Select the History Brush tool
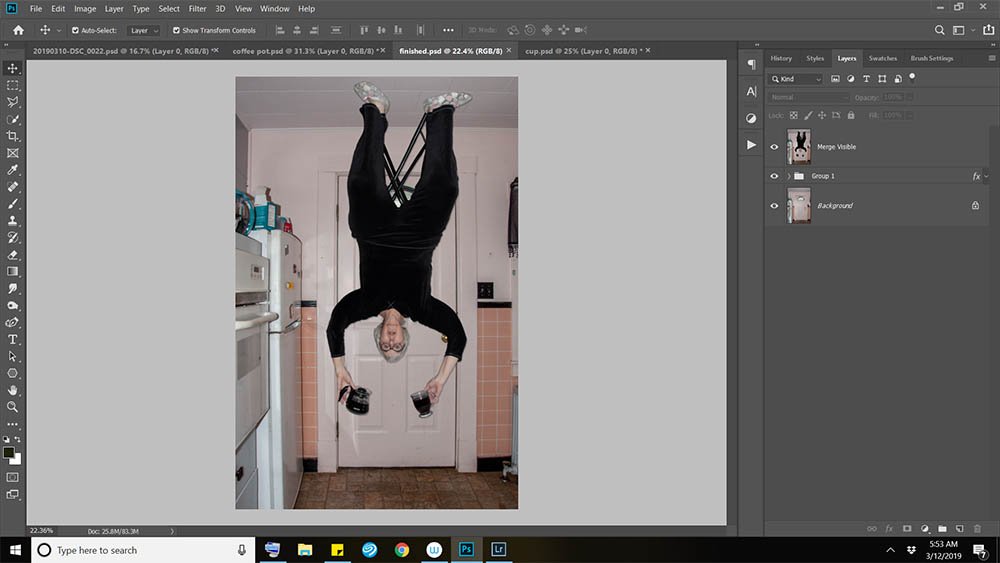 click(12, 238)
